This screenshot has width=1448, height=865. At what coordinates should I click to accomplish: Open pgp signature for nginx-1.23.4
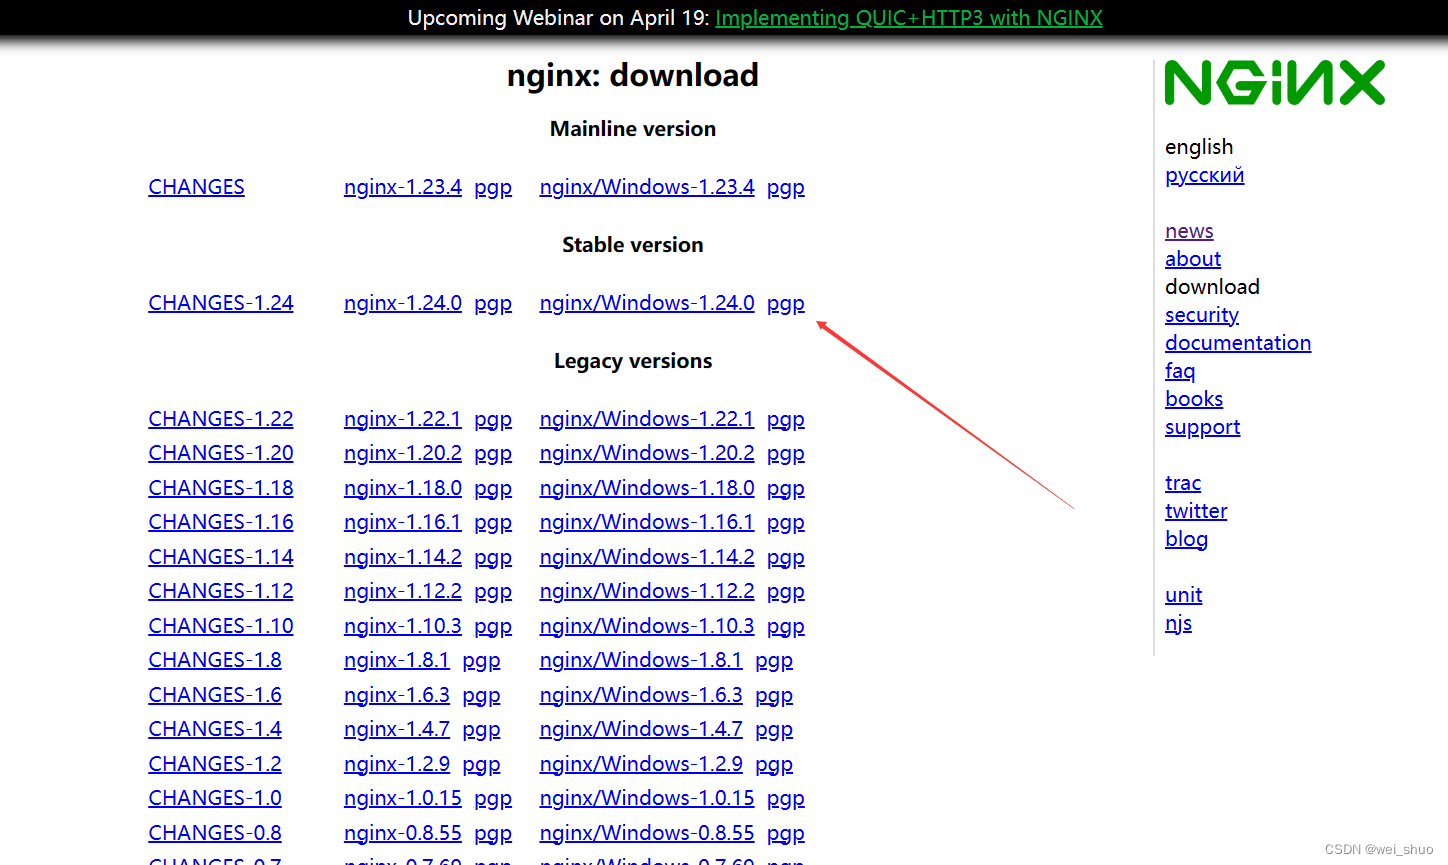point(493,188)
